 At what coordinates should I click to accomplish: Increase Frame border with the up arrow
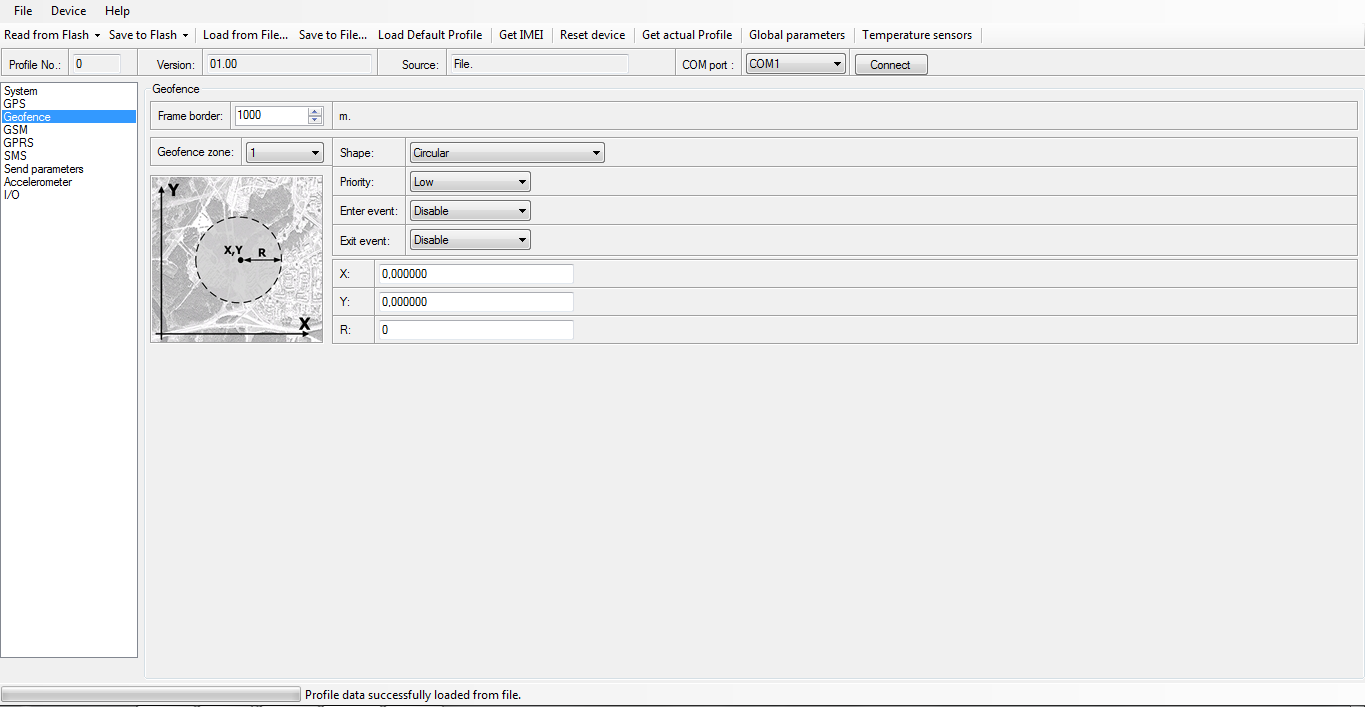(x=315, y=111)
